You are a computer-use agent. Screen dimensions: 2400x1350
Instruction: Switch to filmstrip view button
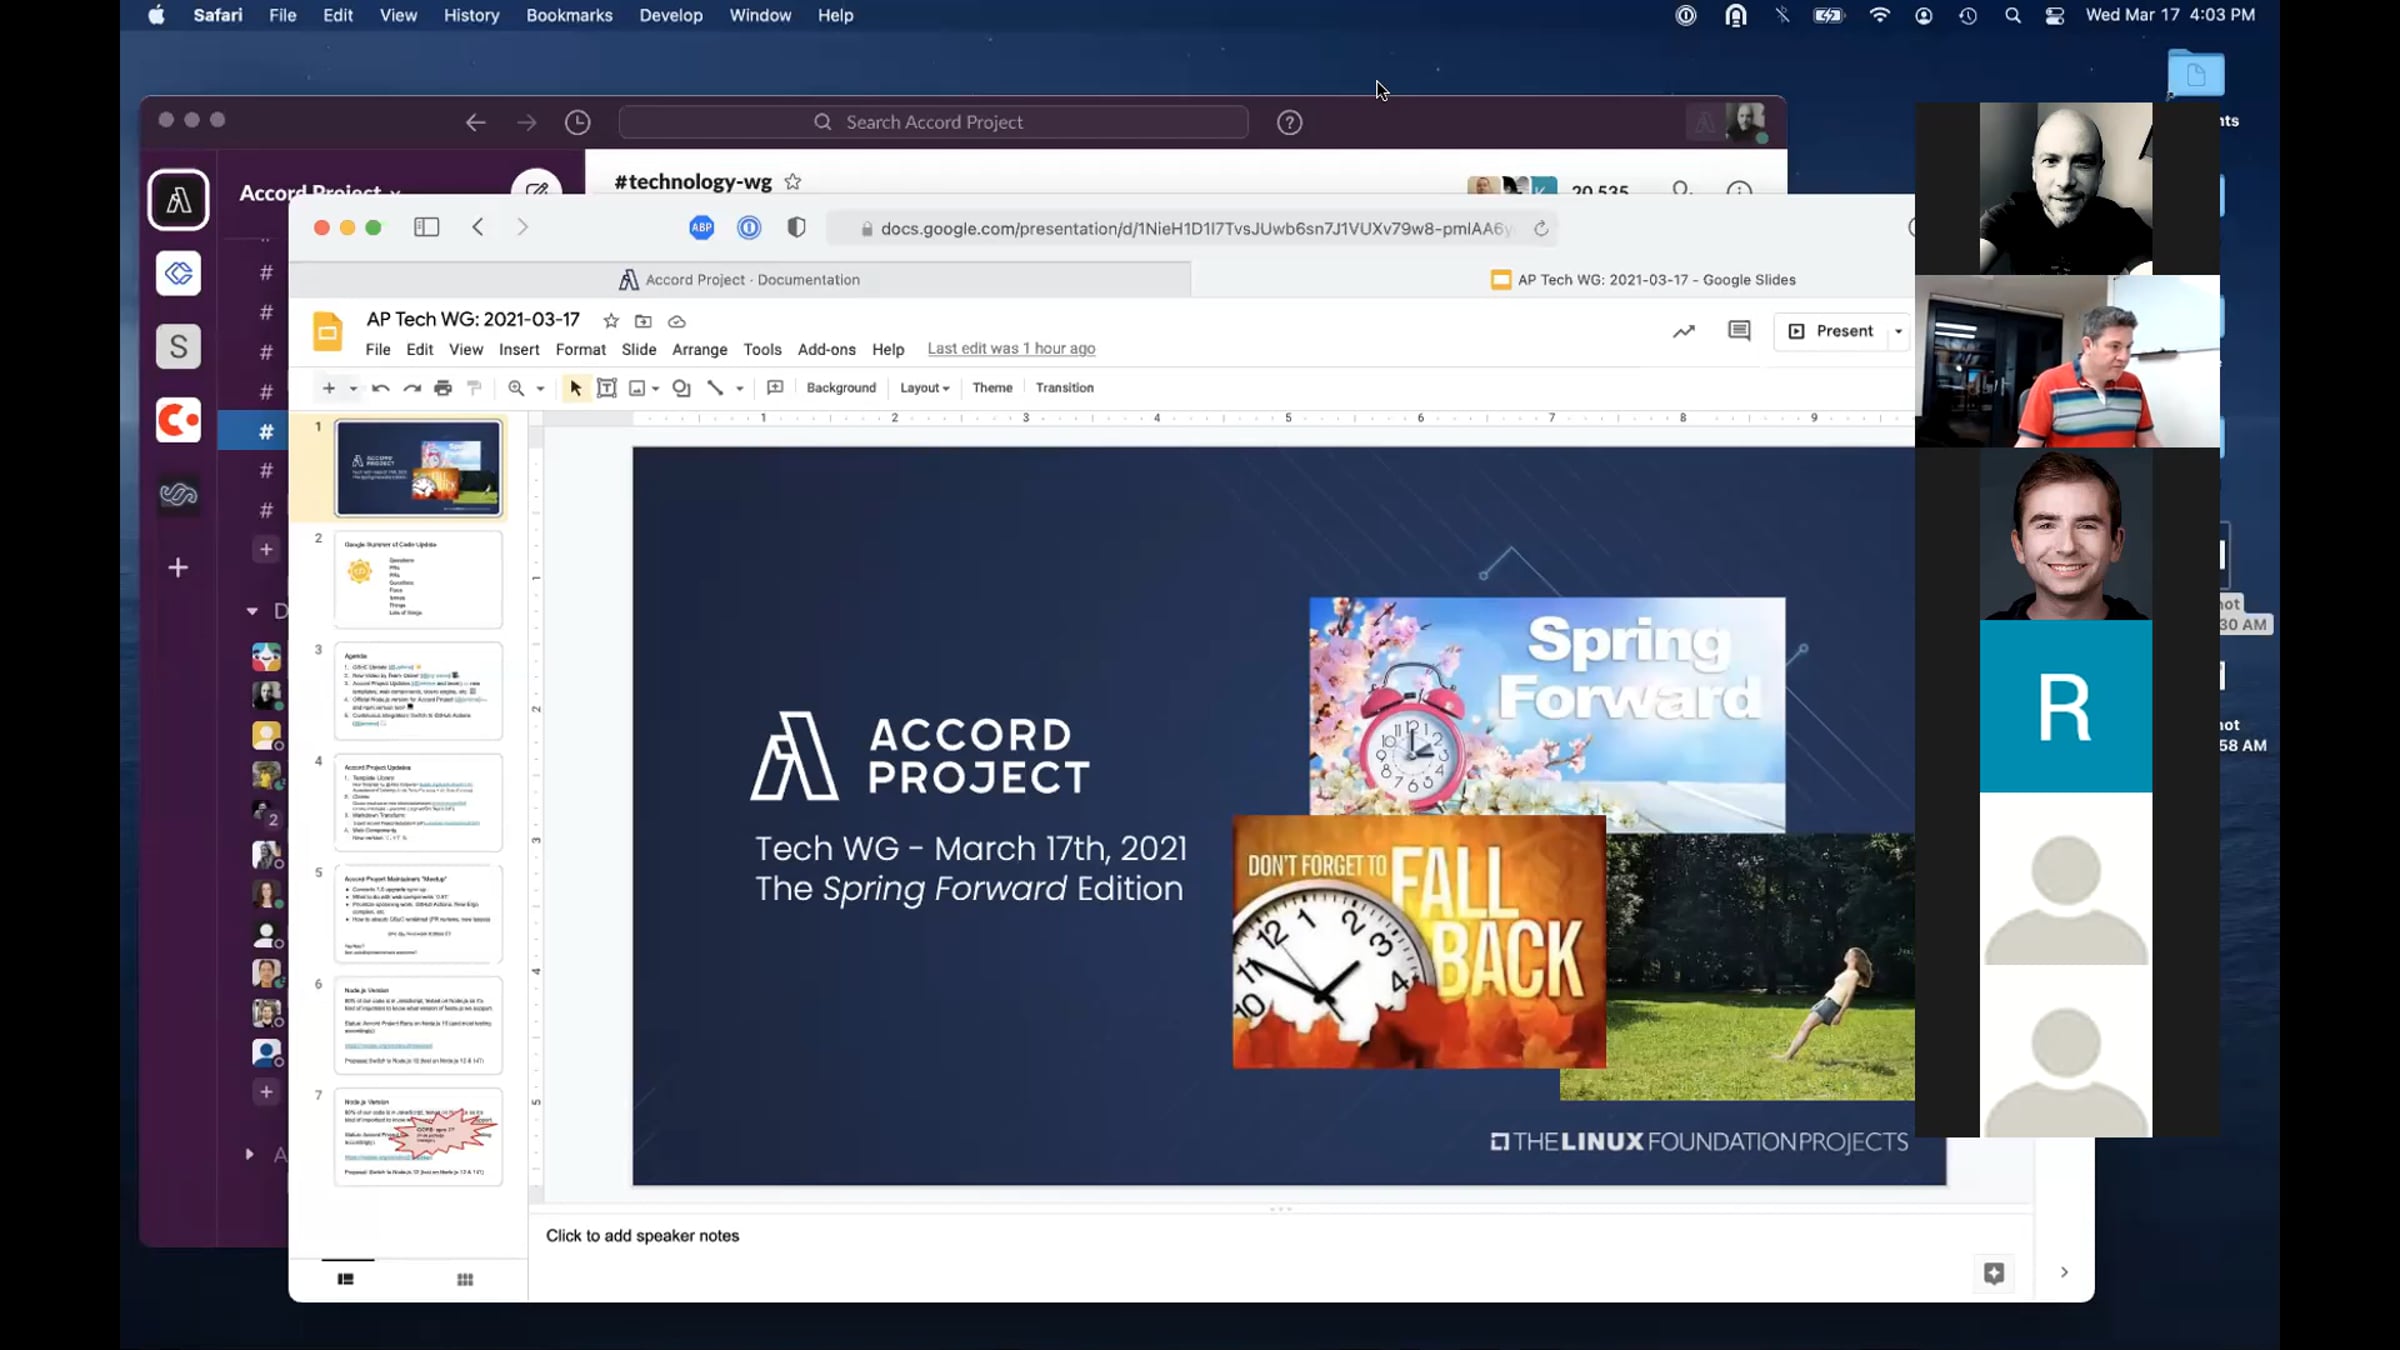point(346,1280)
